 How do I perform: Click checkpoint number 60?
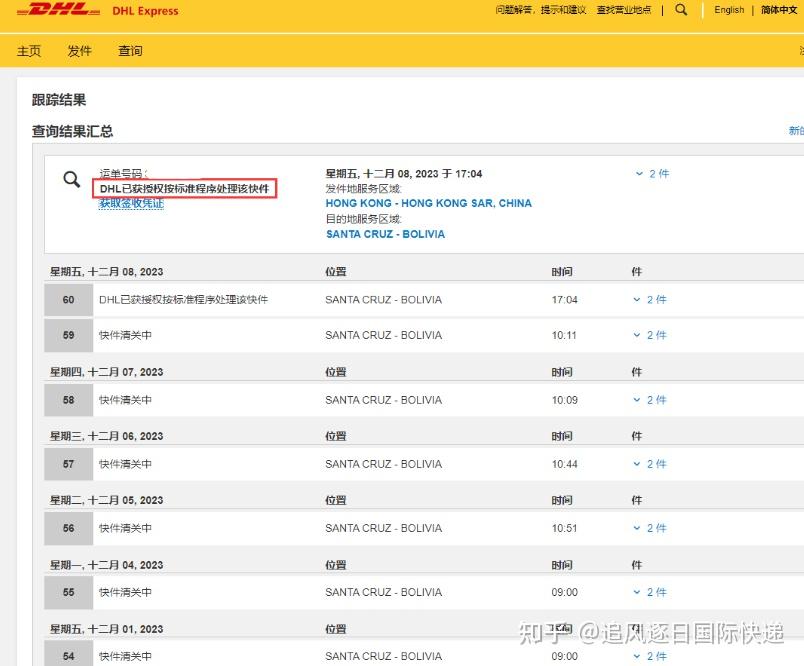[x=69, y=300]
